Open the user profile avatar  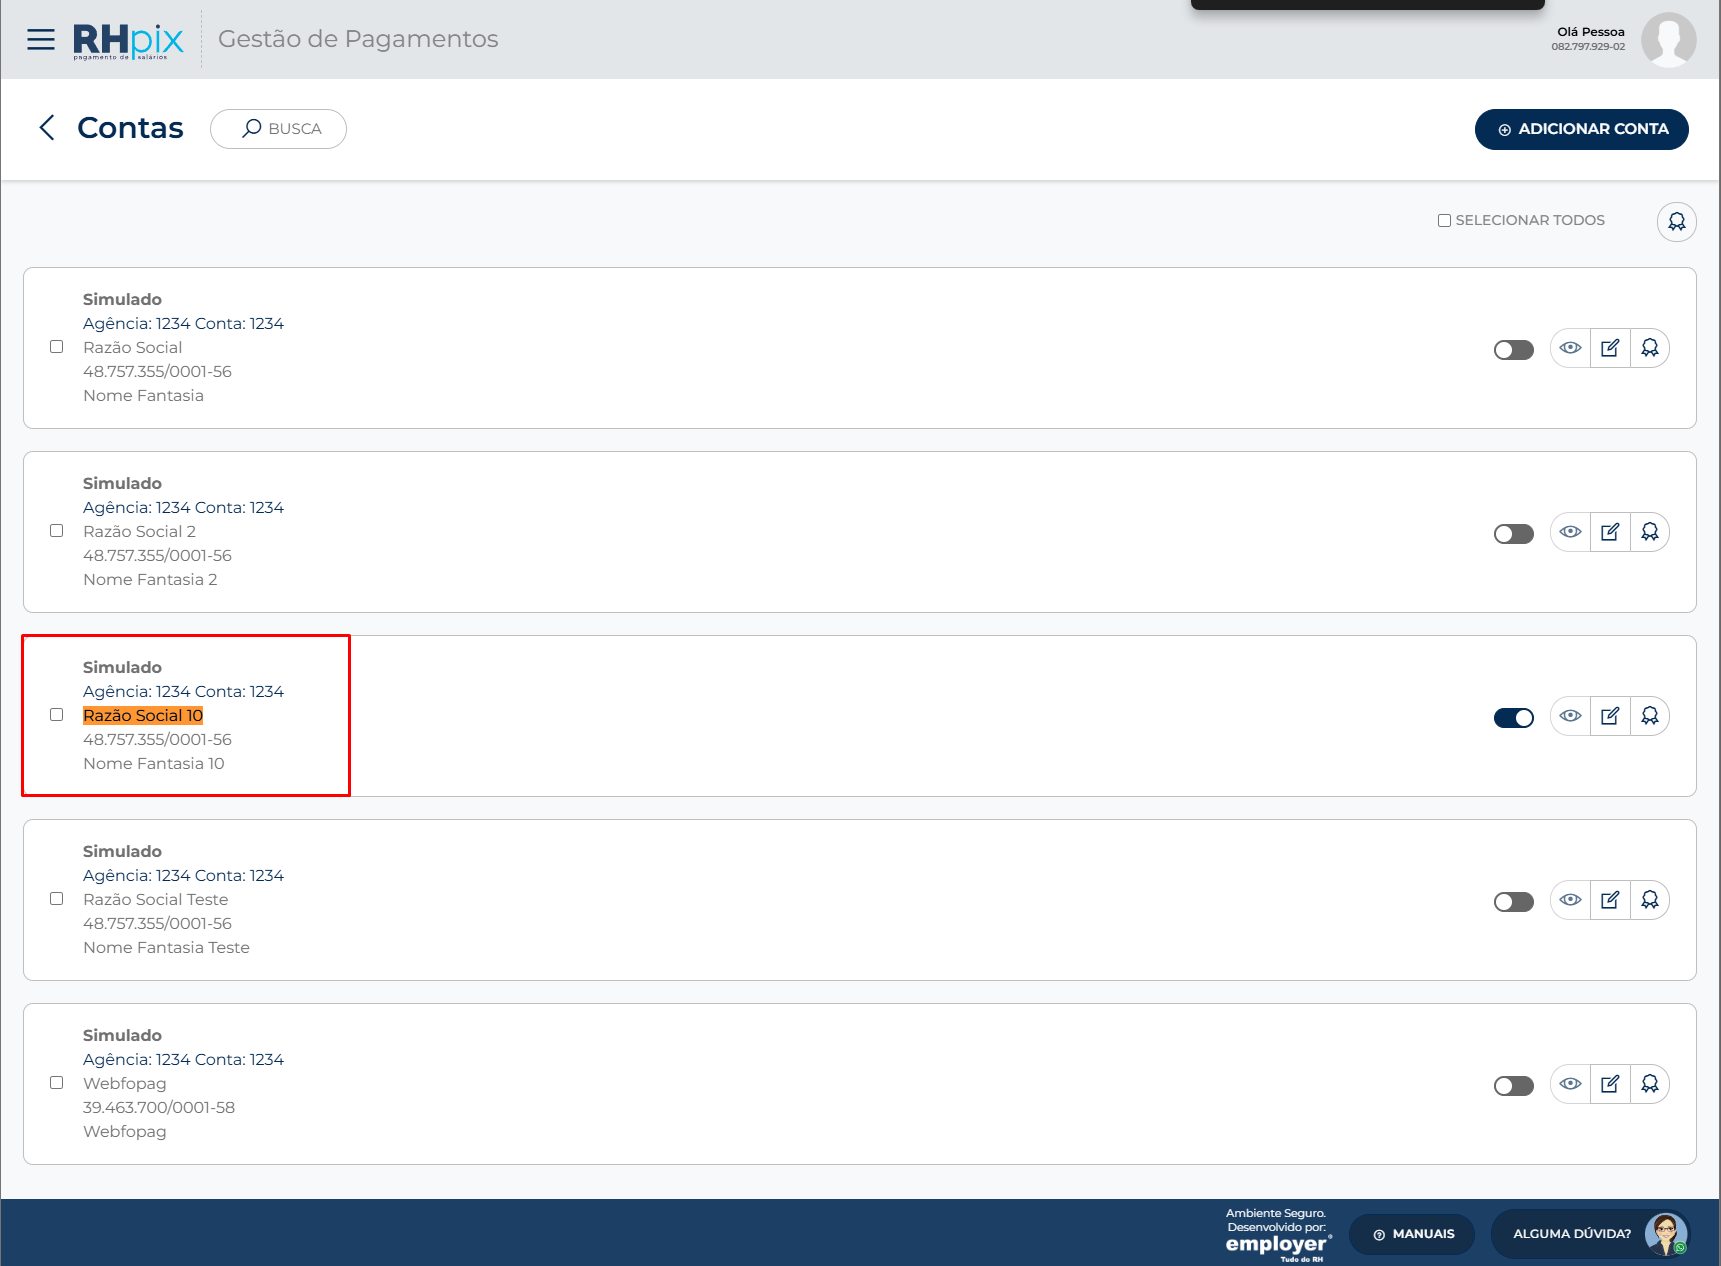(x=1669, y=40)
